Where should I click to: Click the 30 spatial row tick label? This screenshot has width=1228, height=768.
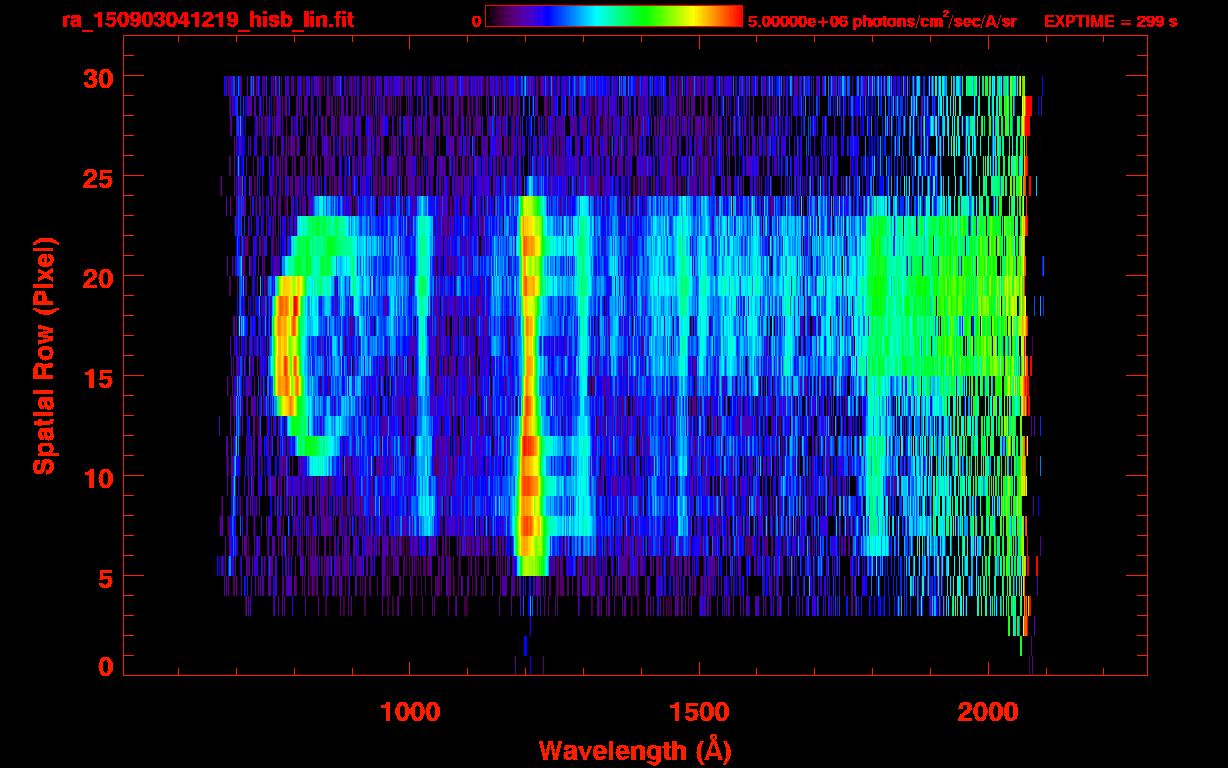point(96,77)
